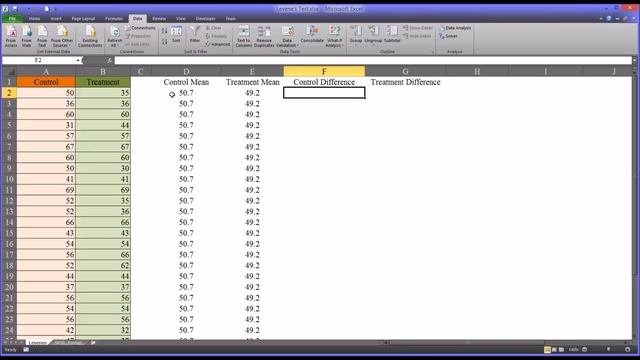Switch to the Page Layout ribbon tab

[83, 18]
